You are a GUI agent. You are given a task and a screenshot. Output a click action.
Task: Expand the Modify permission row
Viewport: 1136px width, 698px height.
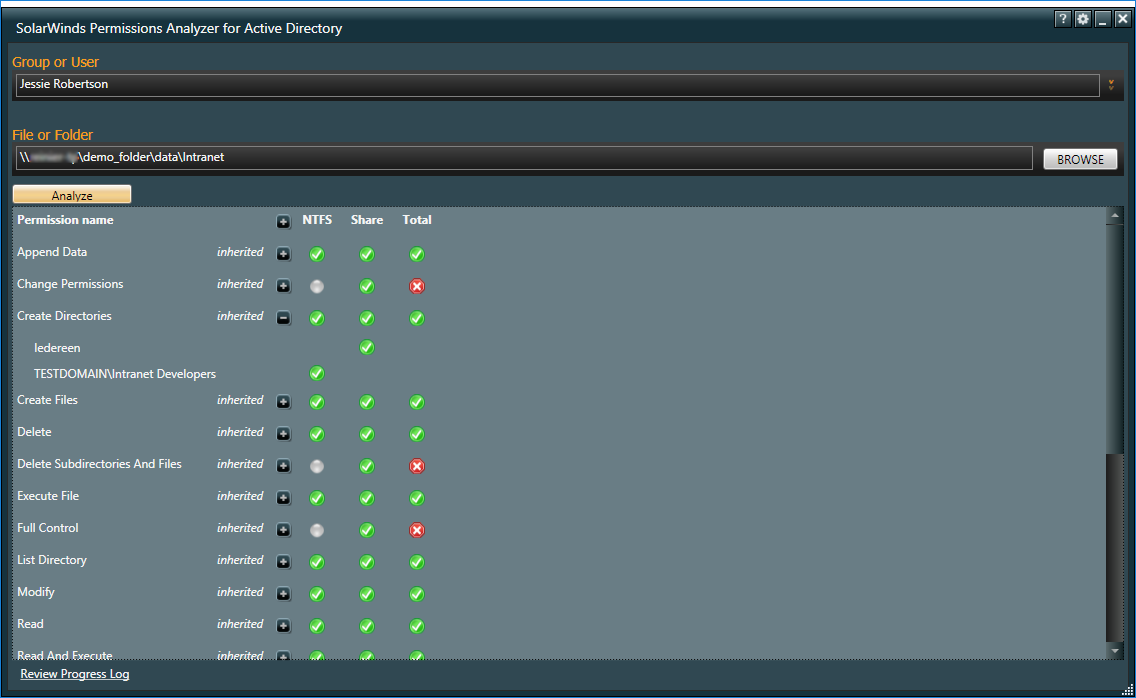(283, 593)
